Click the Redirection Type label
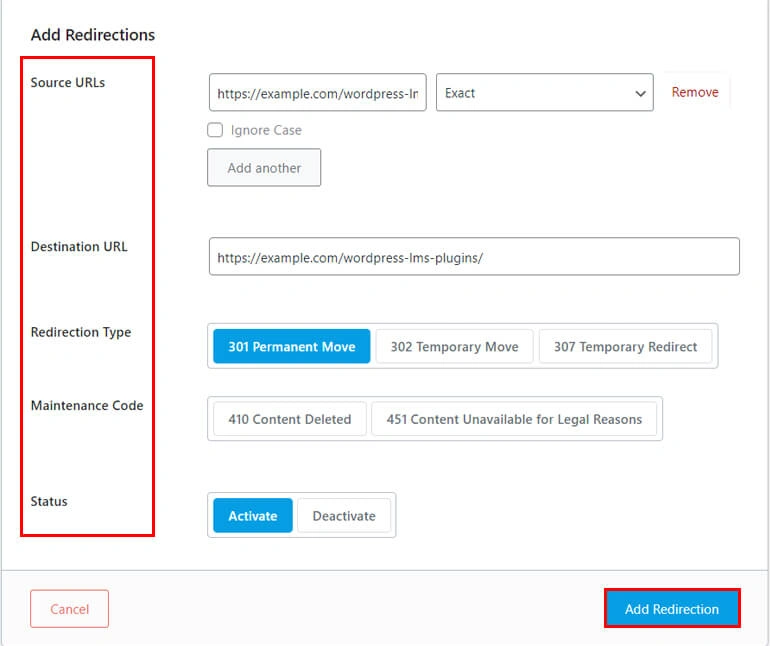The image size is (770, 646). [x=81, y=333]
